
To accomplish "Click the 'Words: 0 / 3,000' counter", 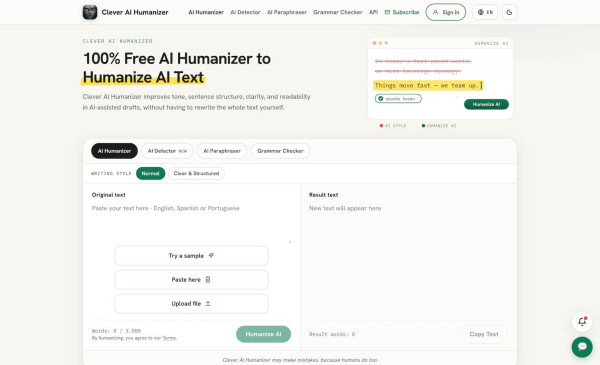I will pyautogui.click(x=116, y=331).
